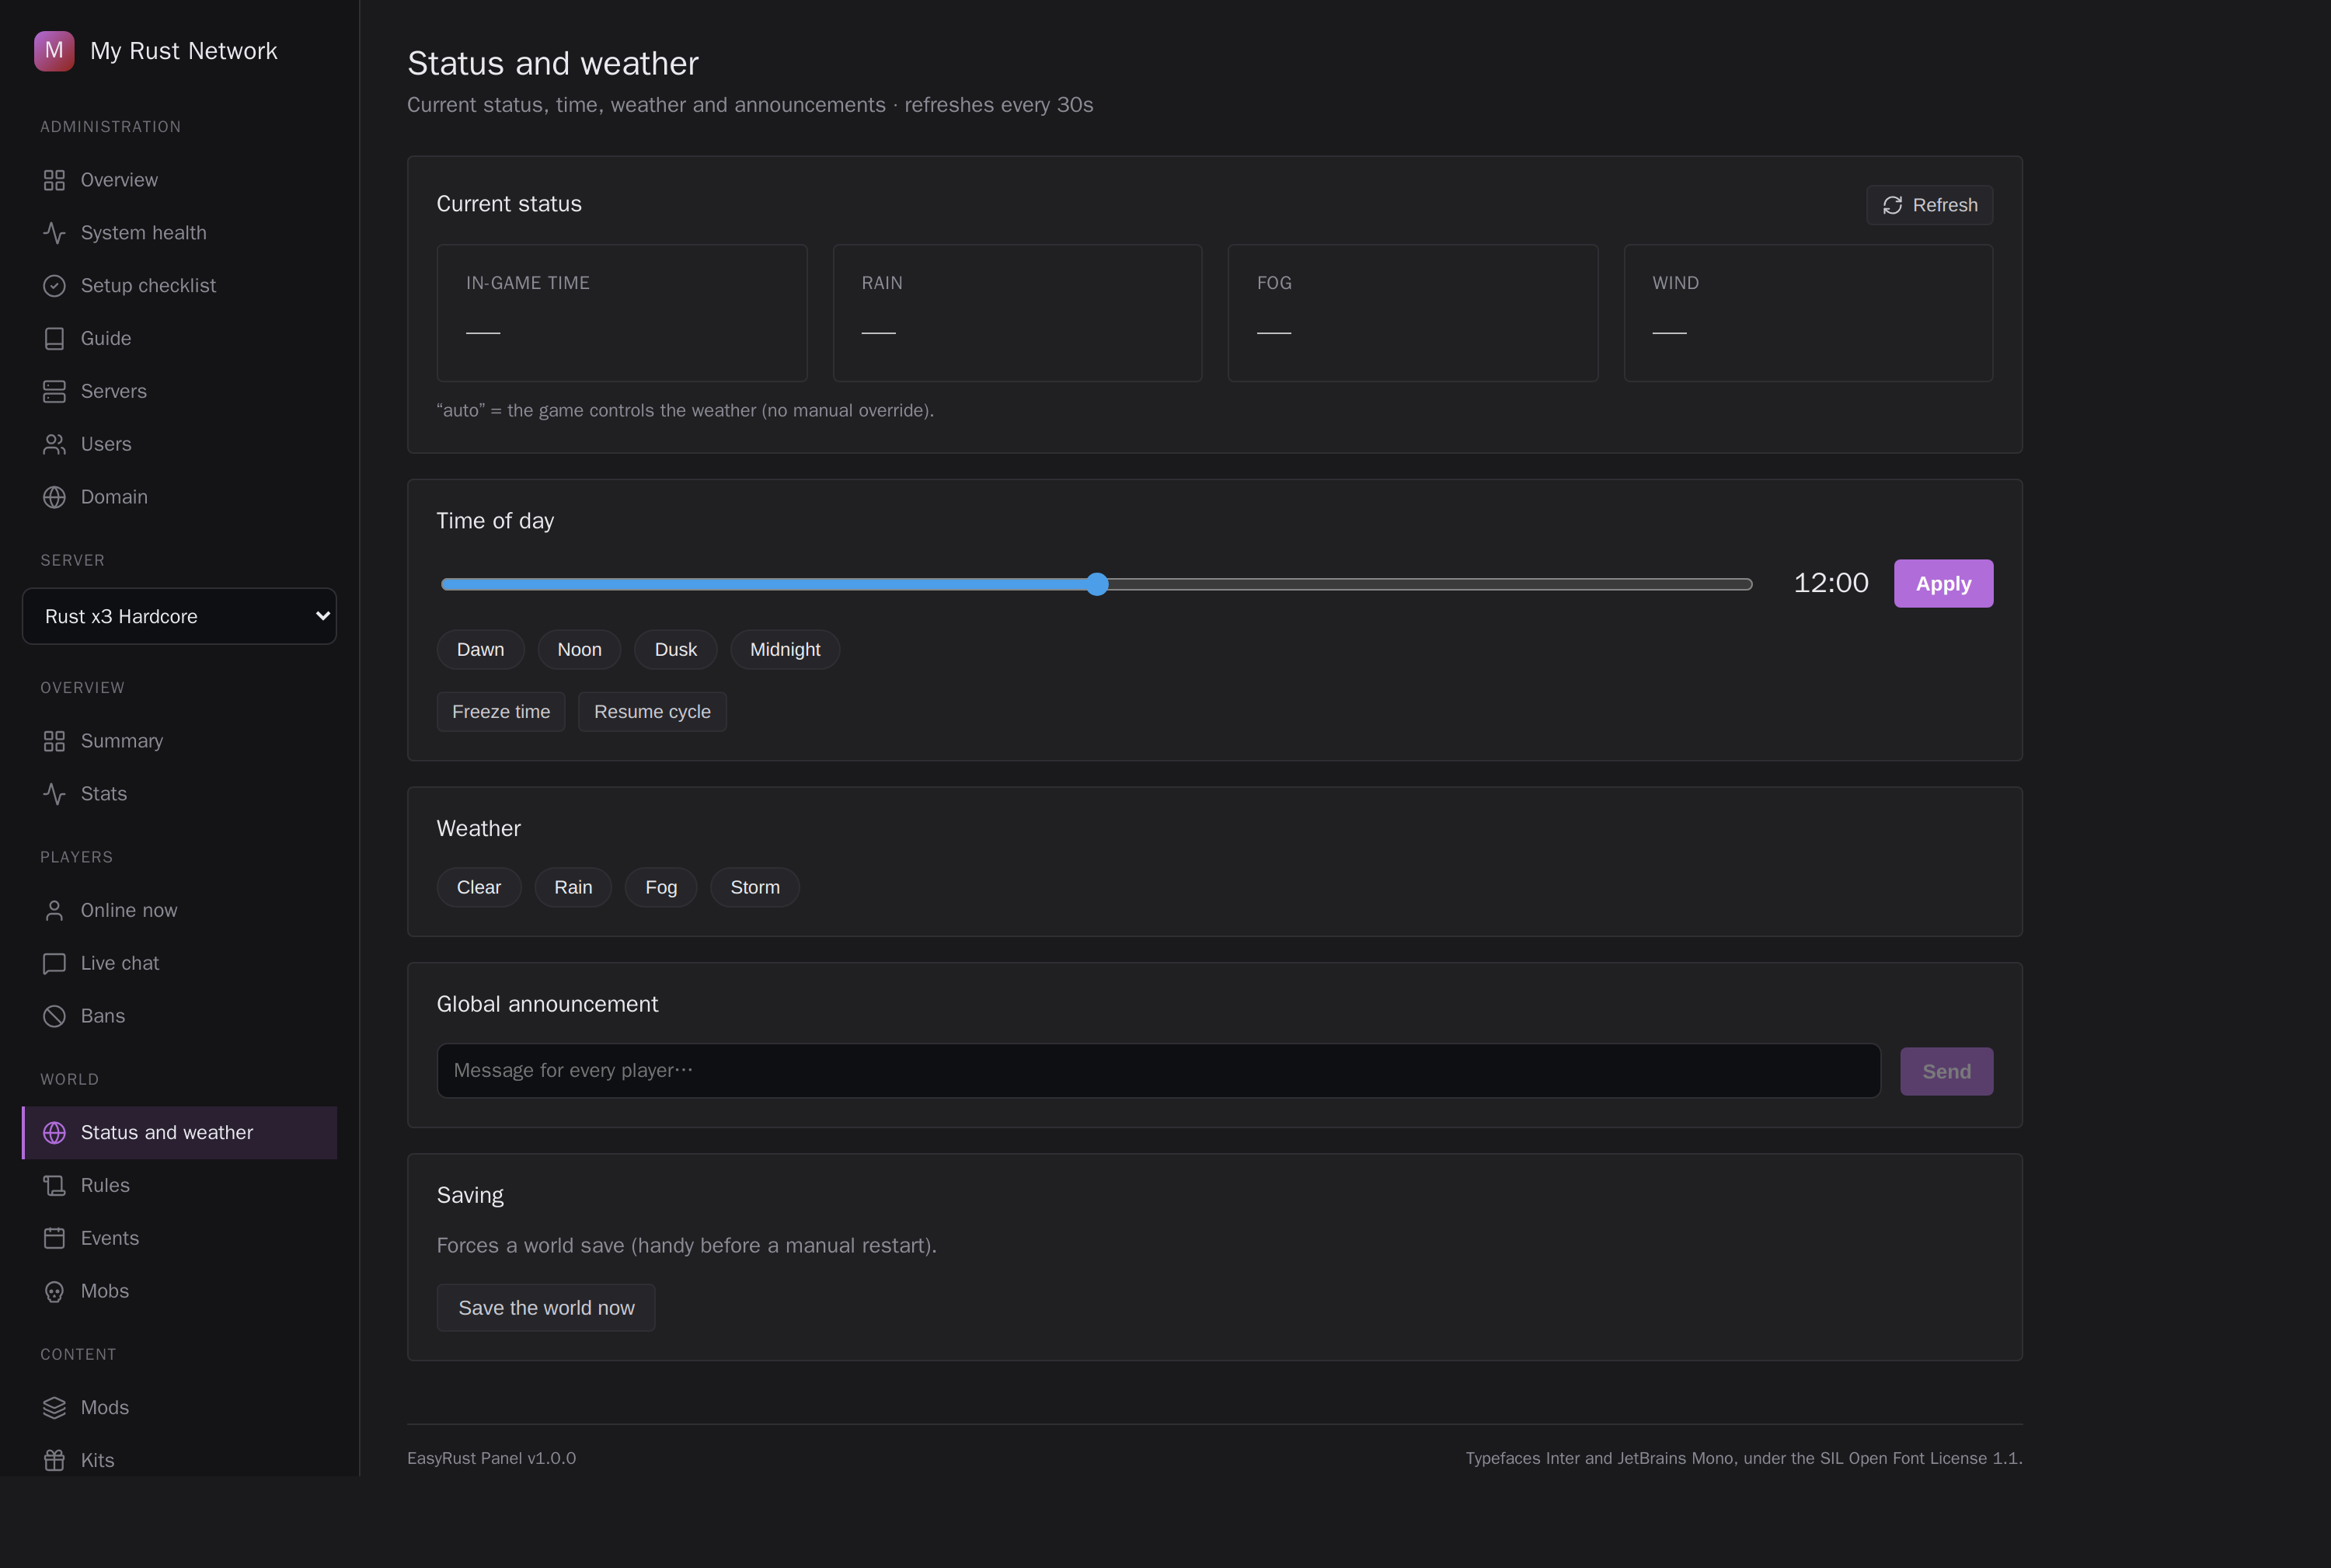Viewport: 2331px width, 1568px height.
Task: Open the Mobs page
Action: (x=179, y=1291)
